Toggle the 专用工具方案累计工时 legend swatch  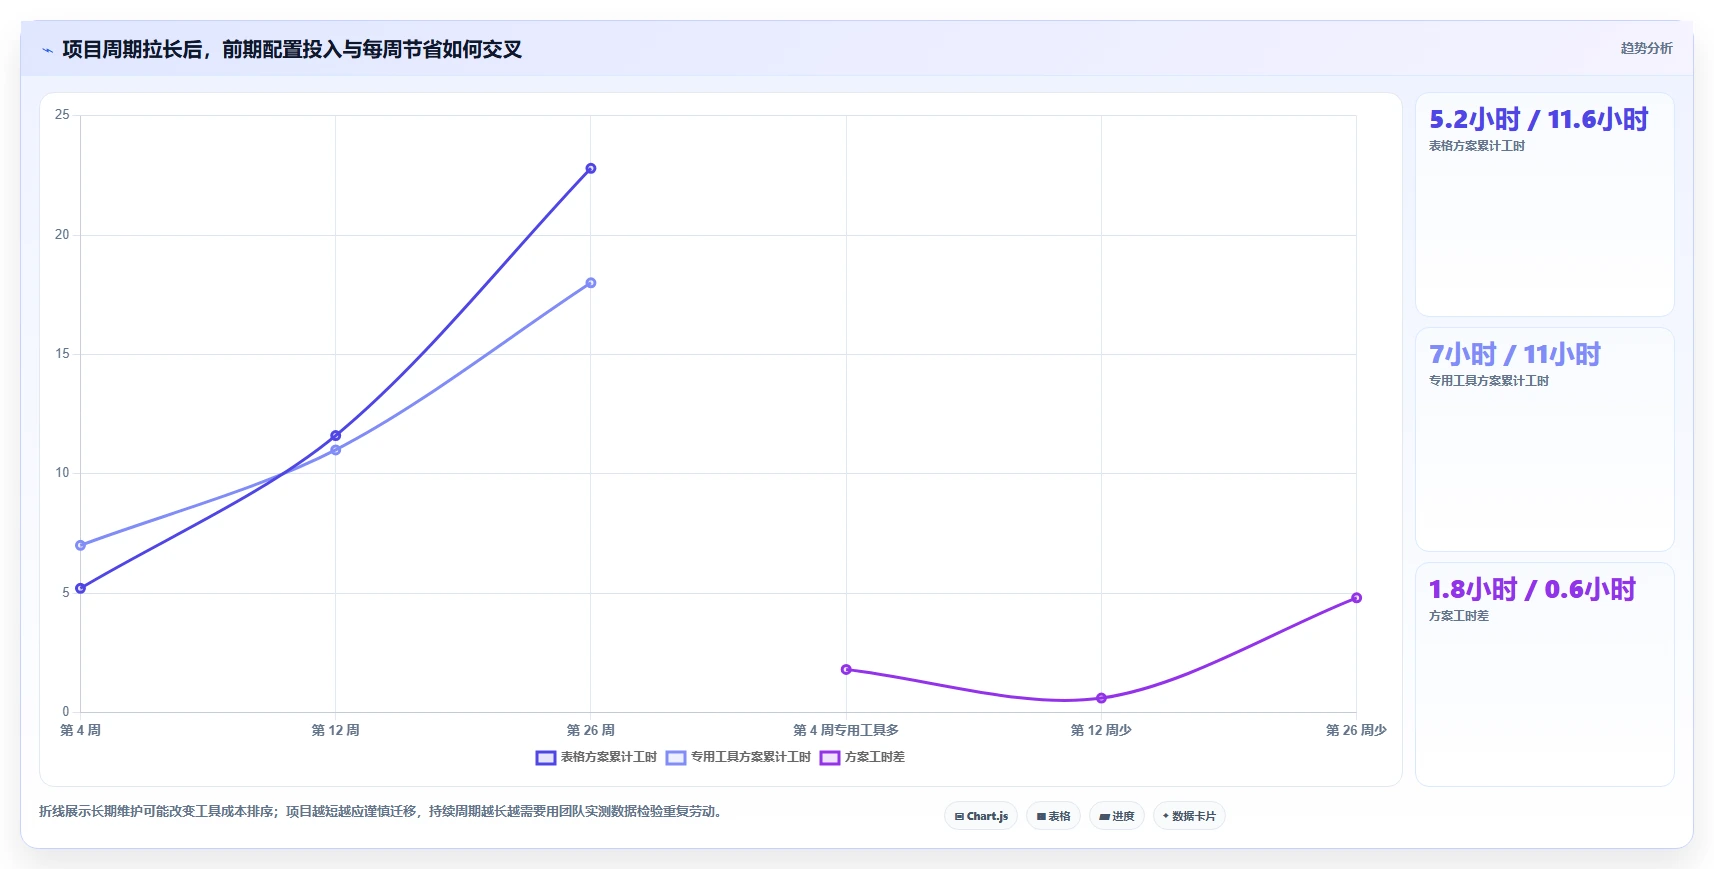[x=676, y=758]
